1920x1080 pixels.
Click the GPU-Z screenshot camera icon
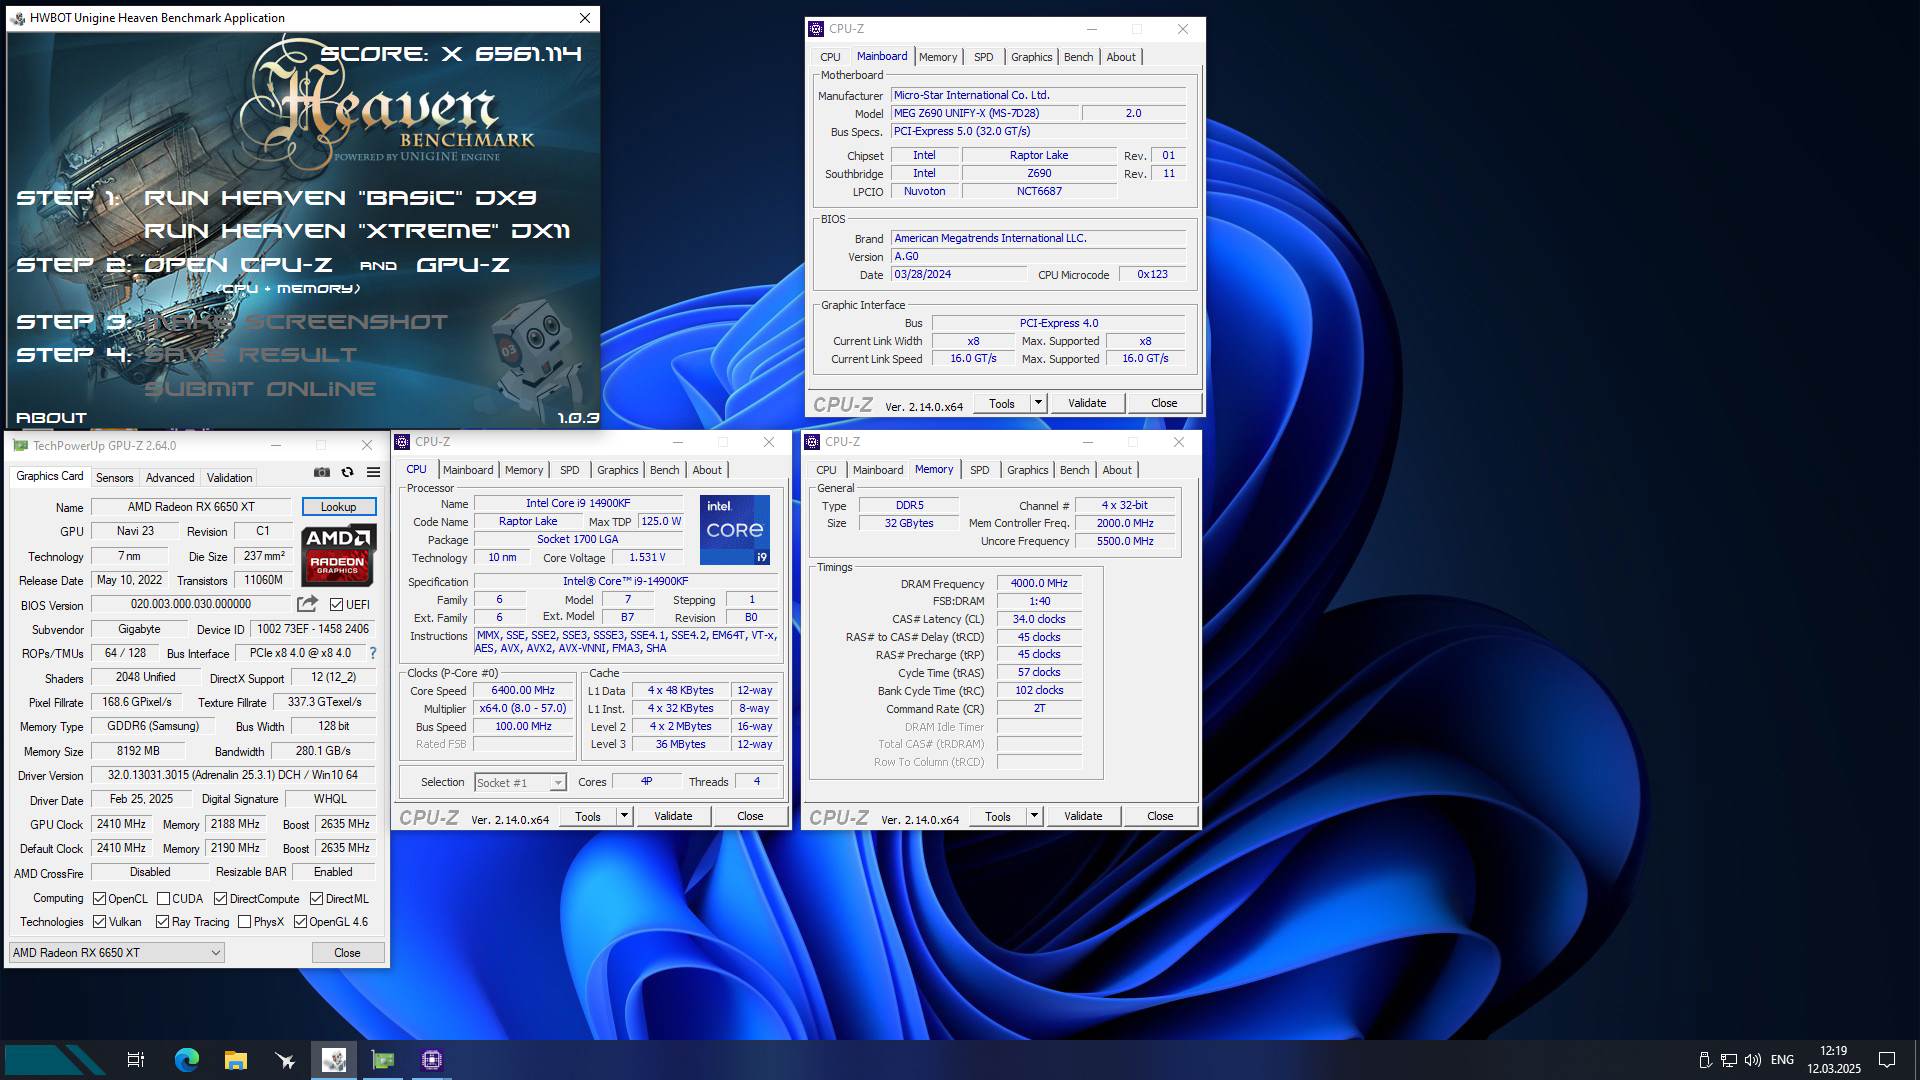tap(322, 472)
